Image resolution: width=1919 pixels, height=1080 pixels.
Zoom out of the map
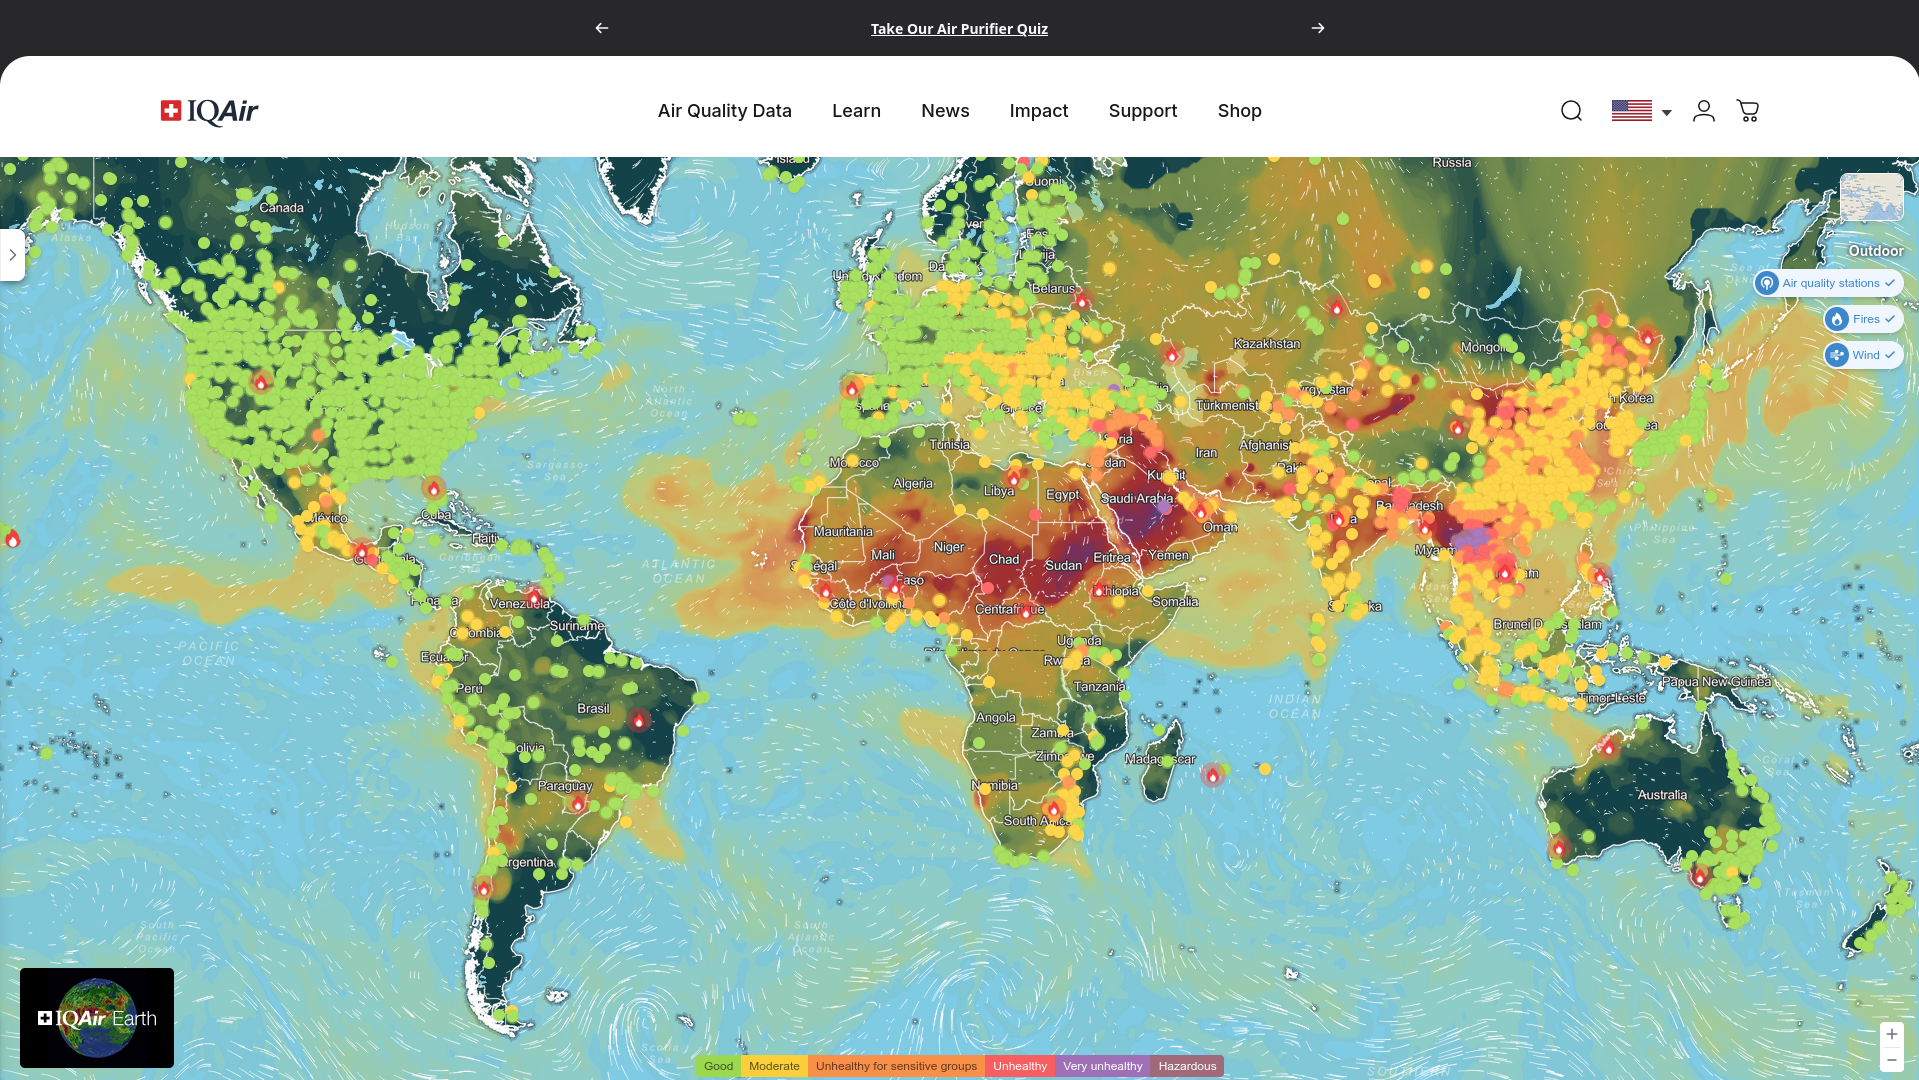click(x=1891, y=1060)
